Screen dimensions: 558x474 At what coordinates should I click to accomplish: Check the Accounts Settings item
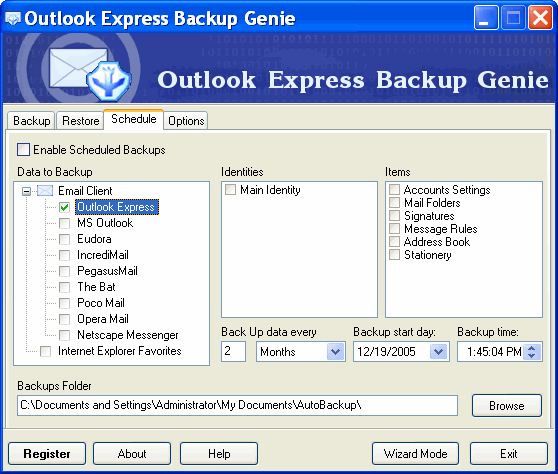(x=394, y=189)
